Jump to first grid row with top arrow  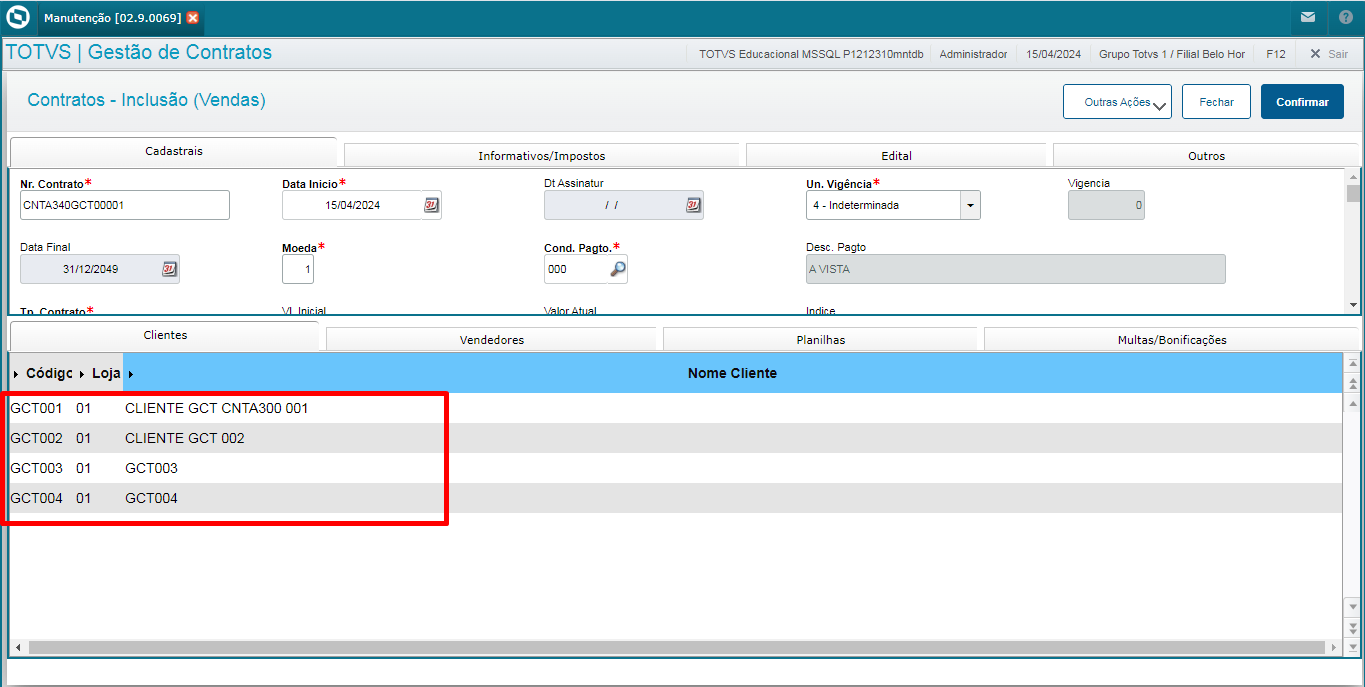pyautogui.click(x=1353, y=364)
